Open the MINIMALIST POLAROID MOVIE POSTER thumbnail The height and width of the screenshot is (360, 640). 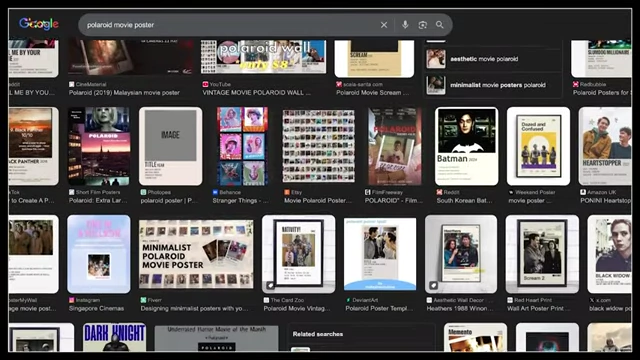pos(196,254)
